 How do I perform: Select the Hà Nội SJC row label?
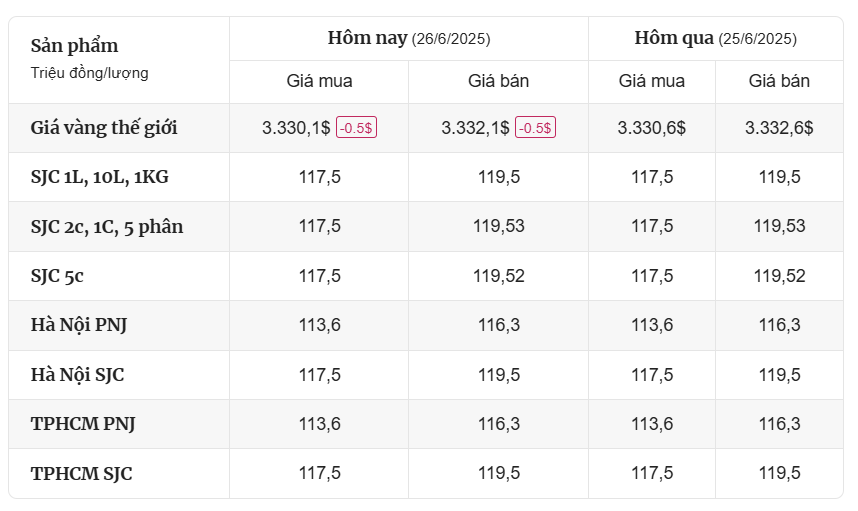point(77,375)
